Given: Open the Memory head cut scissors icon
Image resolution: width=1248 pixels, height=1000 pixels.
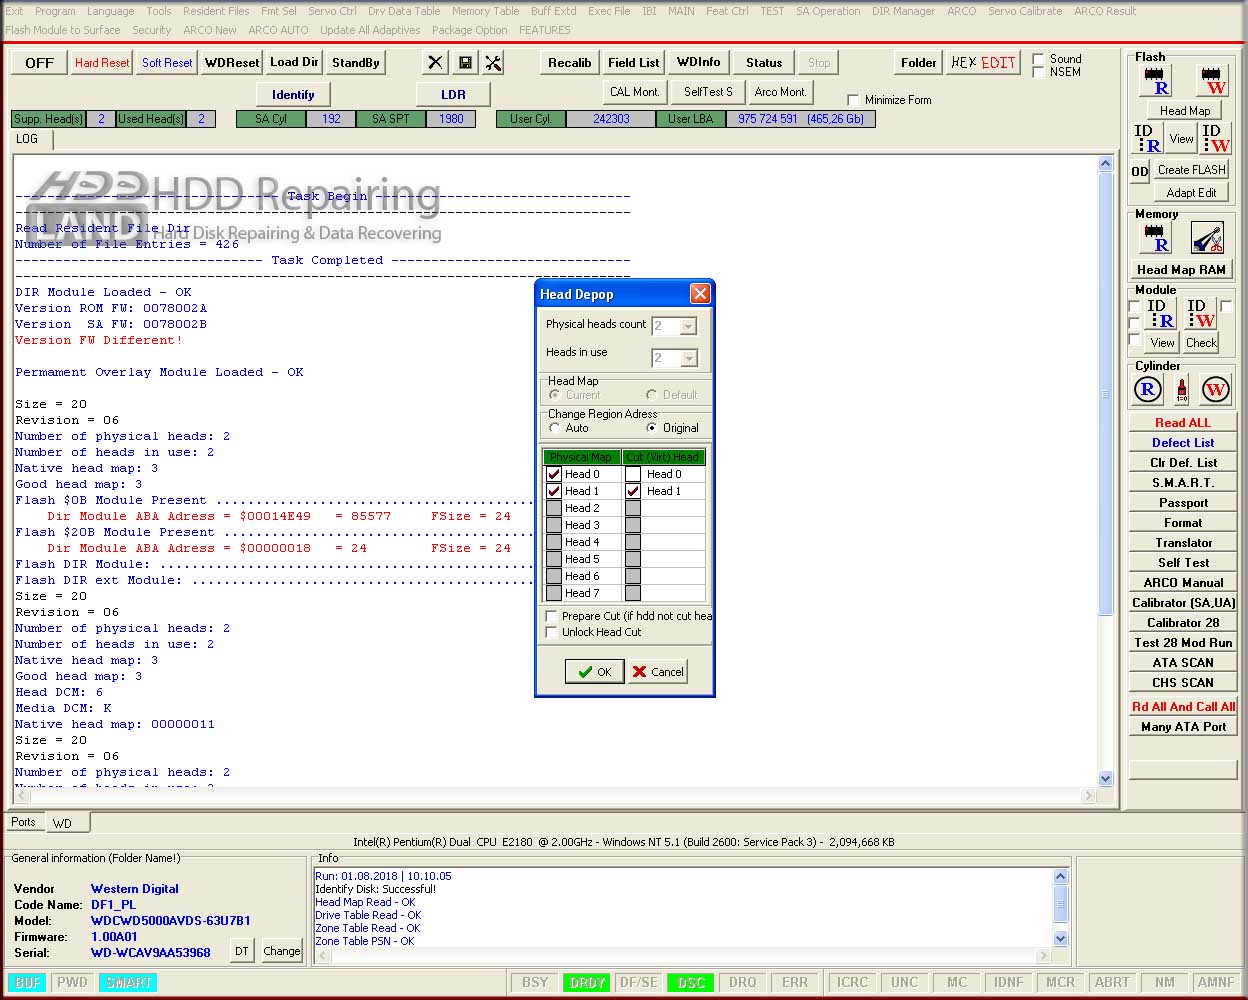Looking at the screenshot, I should tap(1208, 238).
